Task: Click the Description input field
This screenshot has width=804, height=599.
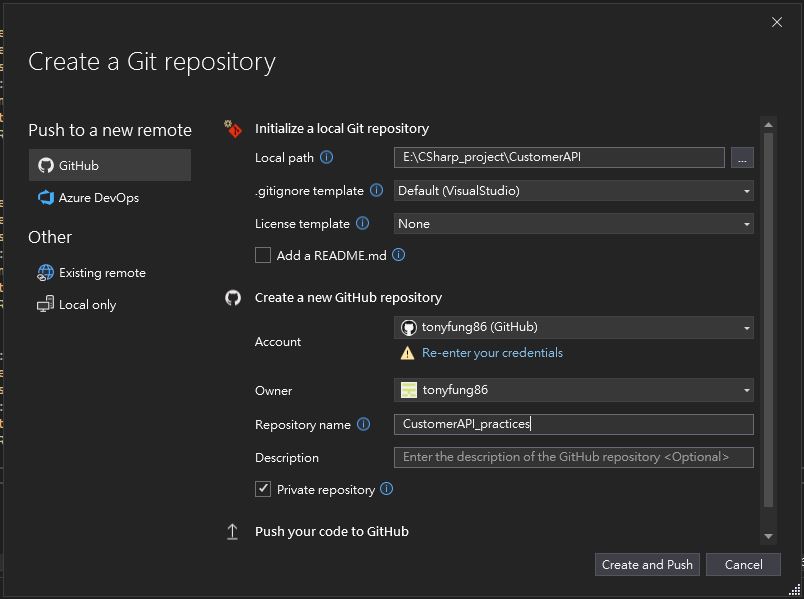Action: click(573, 457)
